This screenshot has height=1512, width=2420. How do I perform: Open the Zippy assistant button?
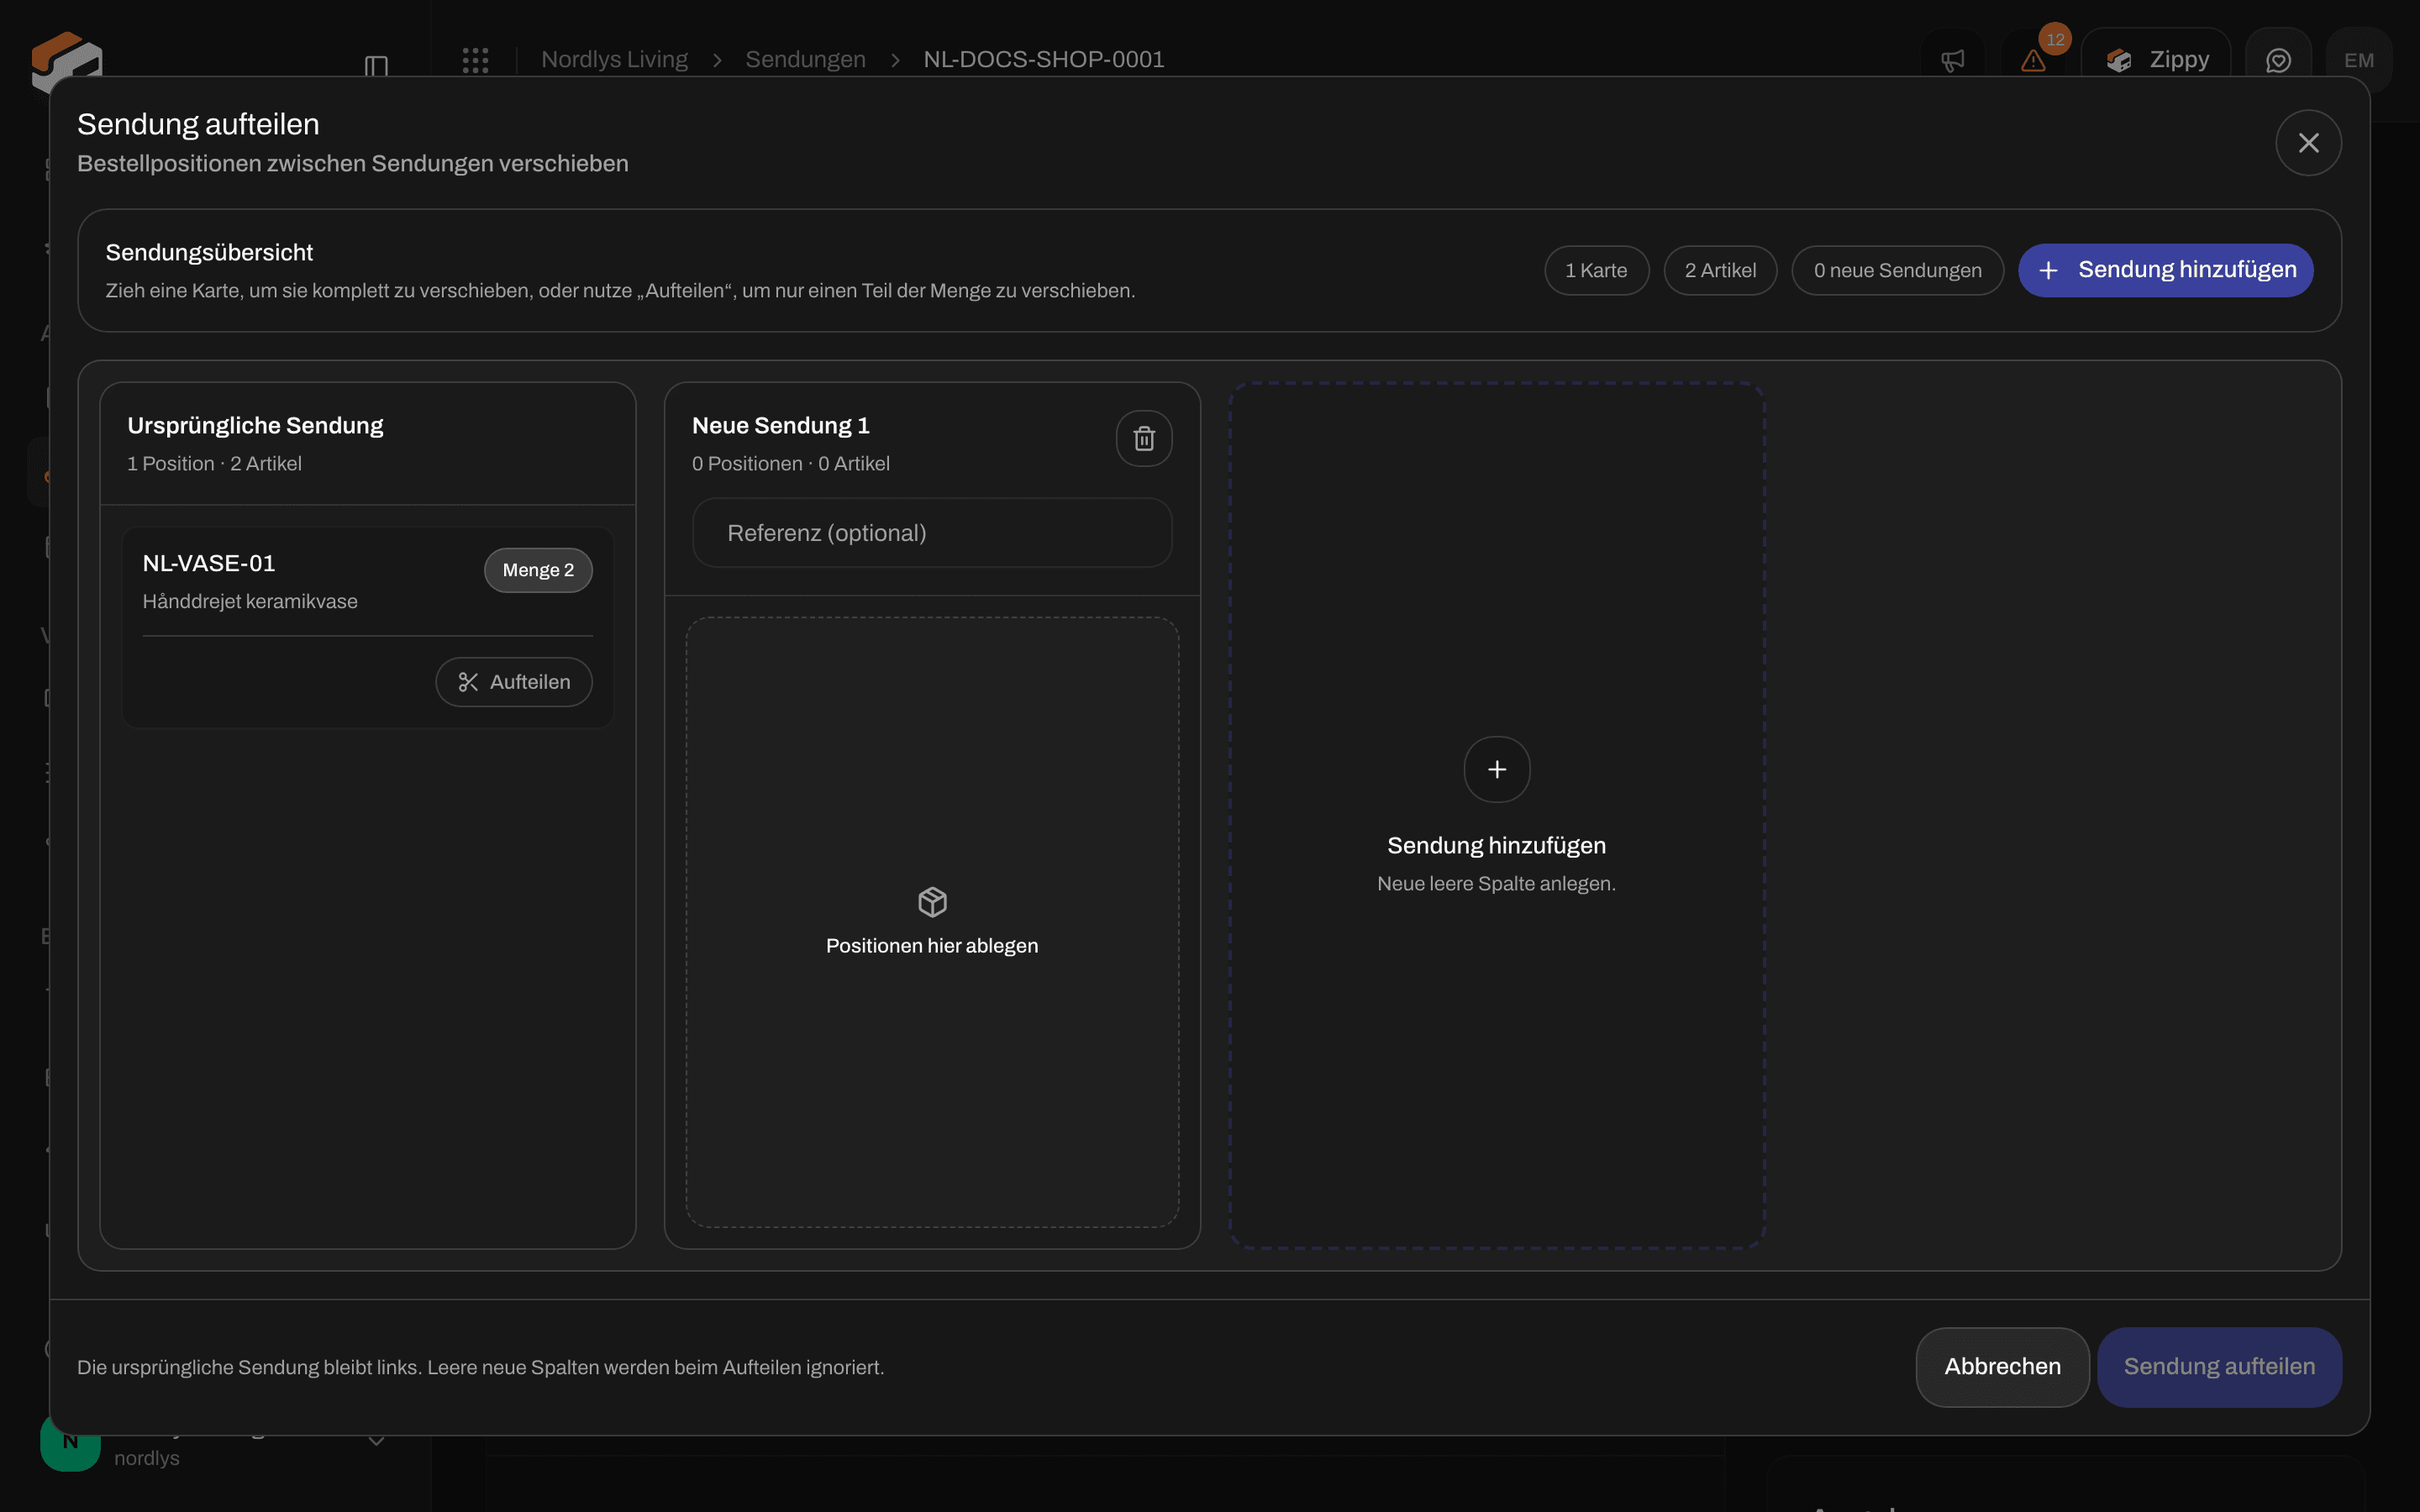[2156, 60]
